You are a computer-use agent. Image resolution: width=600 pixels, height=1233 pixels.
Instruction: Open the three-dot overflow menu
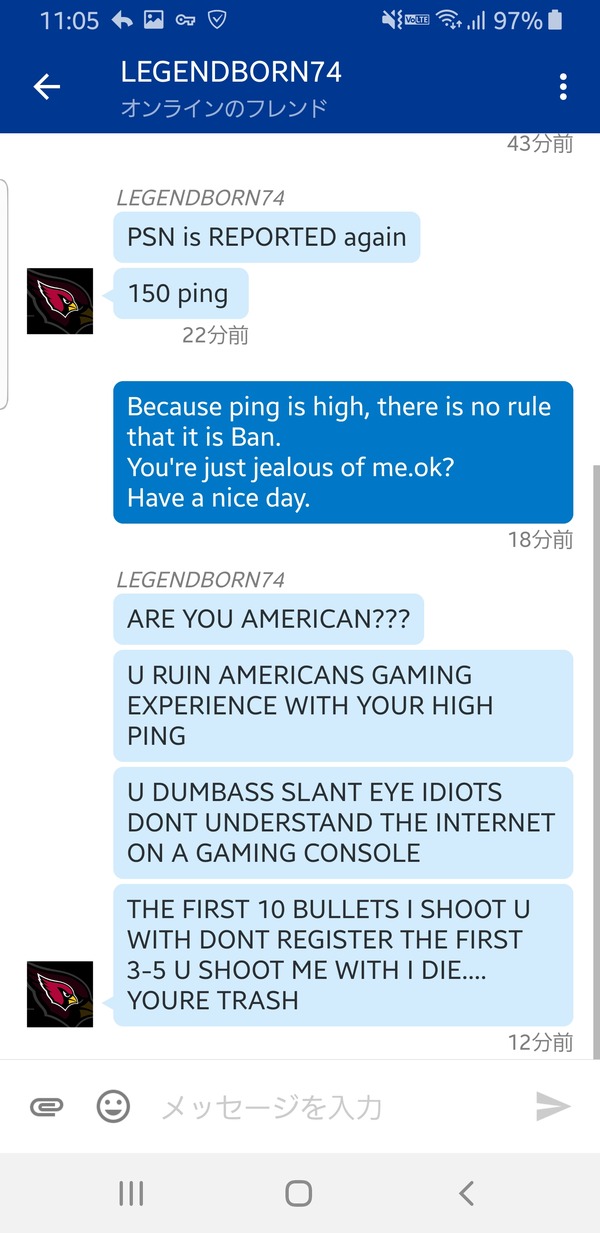(564, 87)
